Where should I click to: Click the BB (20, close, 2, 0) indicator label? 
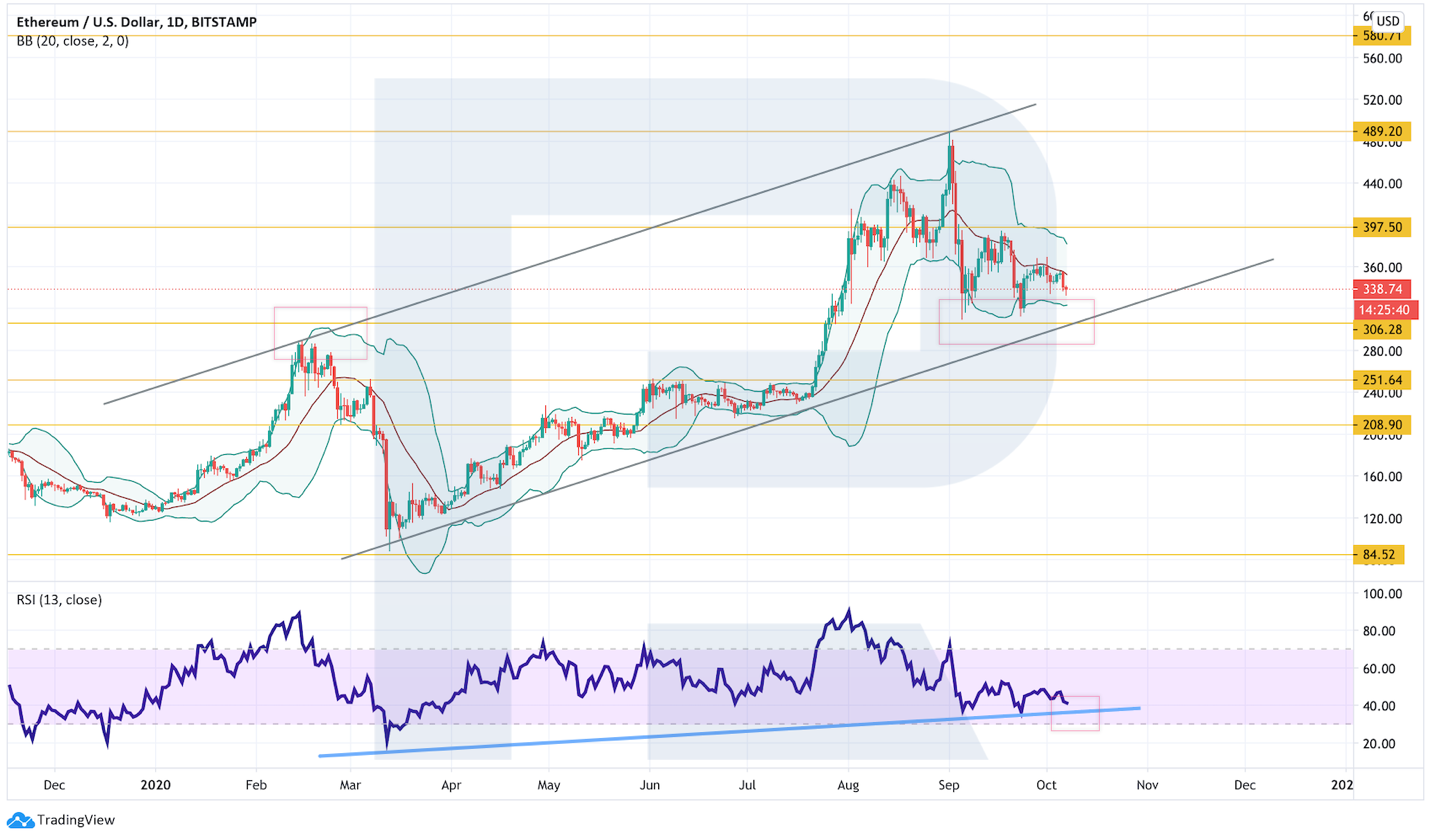point(71,41)
